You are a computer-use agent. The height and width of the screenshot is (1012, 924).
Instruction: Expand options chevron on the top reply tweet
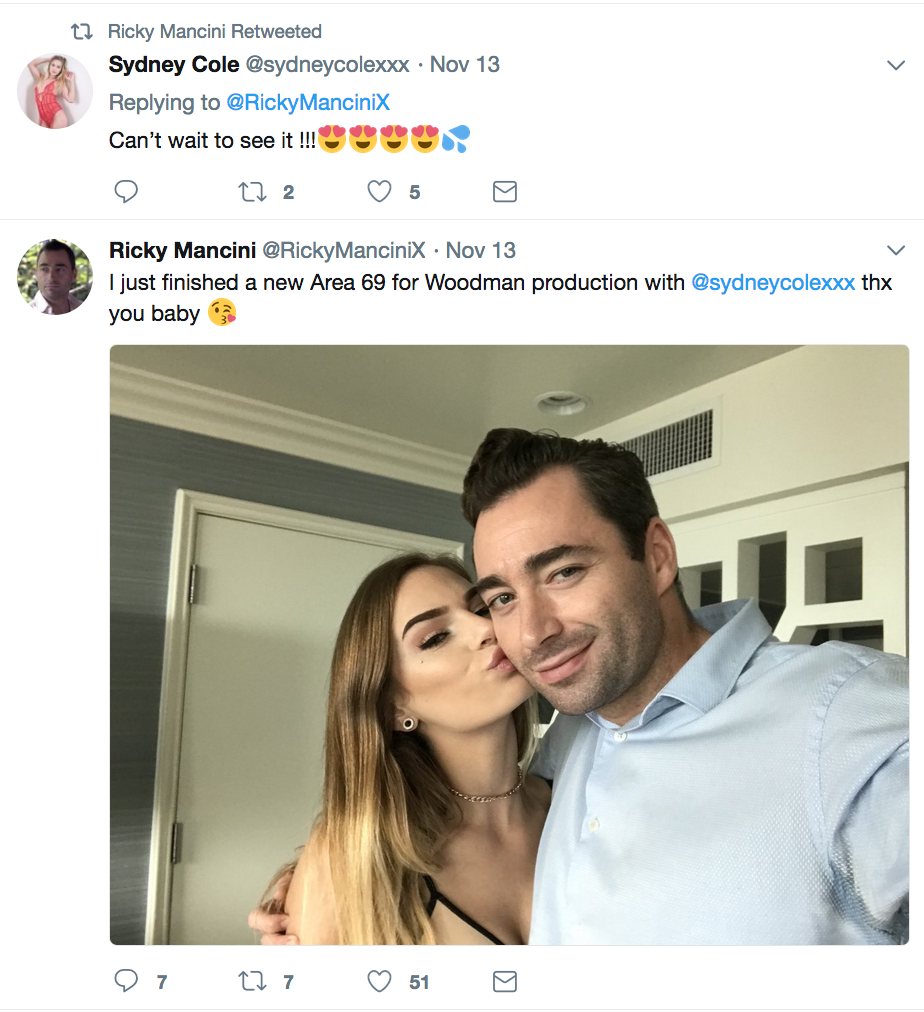tap(896, 66)
